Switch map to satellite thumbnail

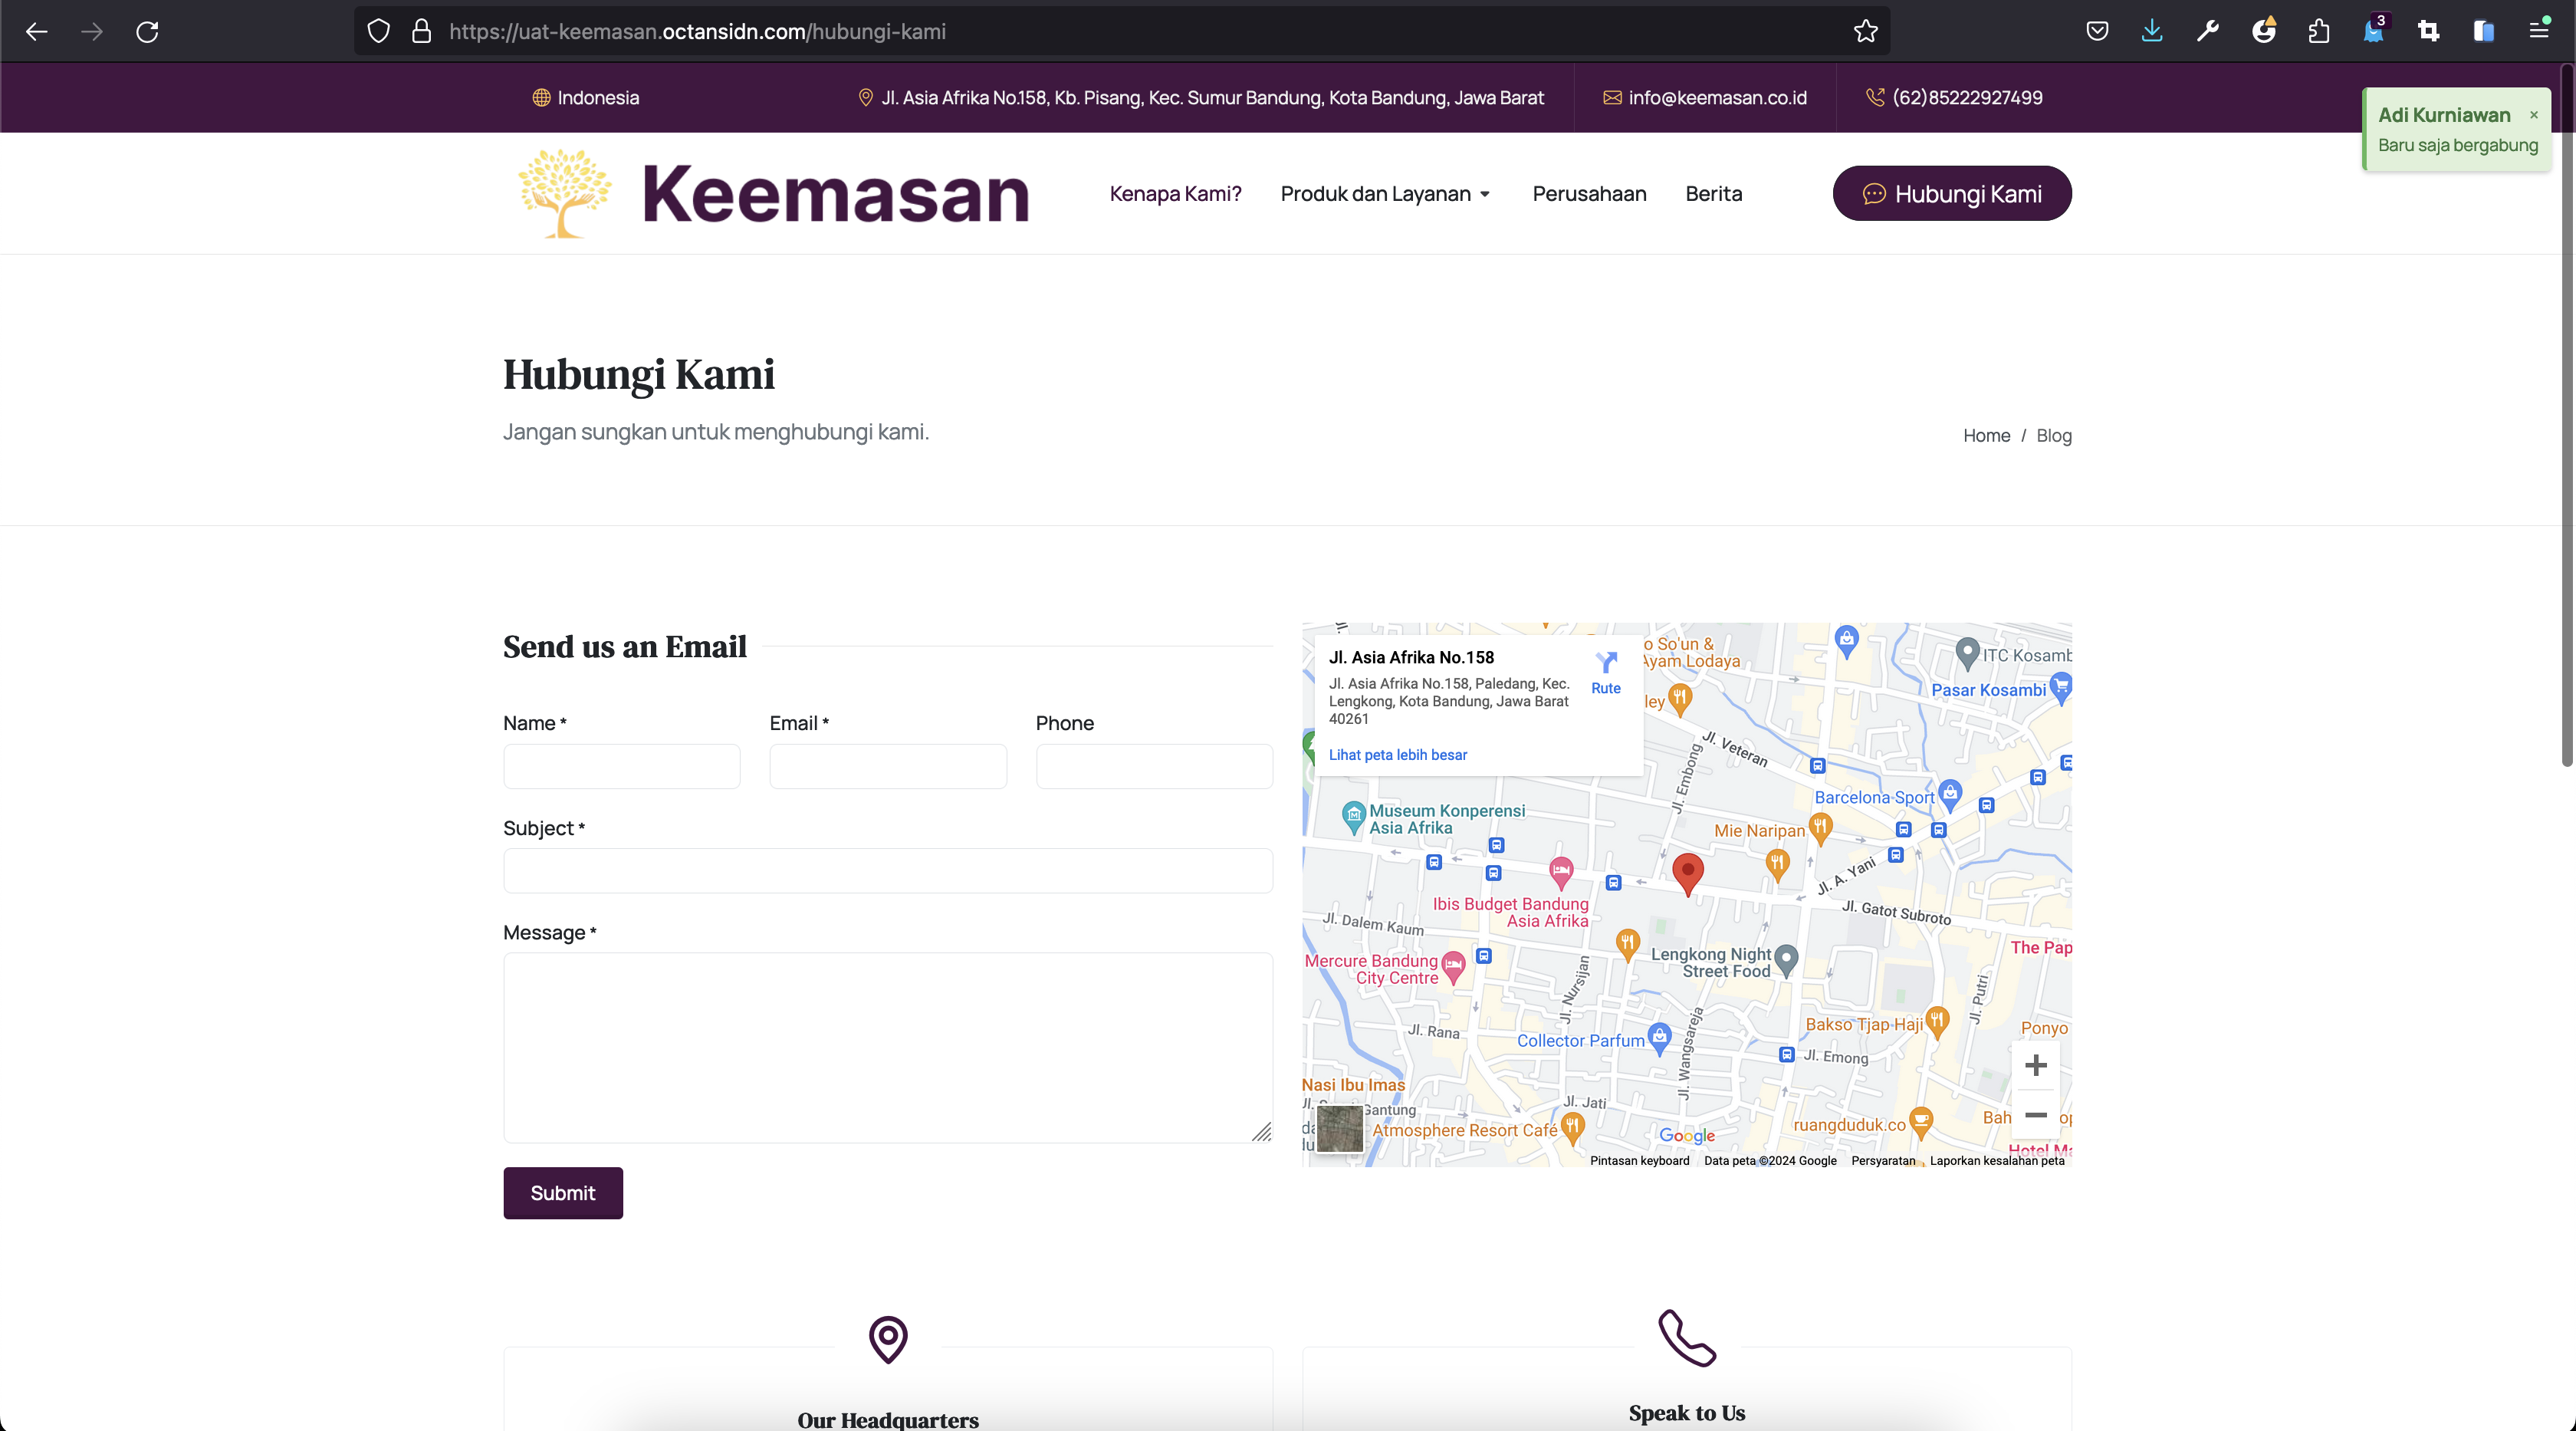[x=1339, y=1128]
